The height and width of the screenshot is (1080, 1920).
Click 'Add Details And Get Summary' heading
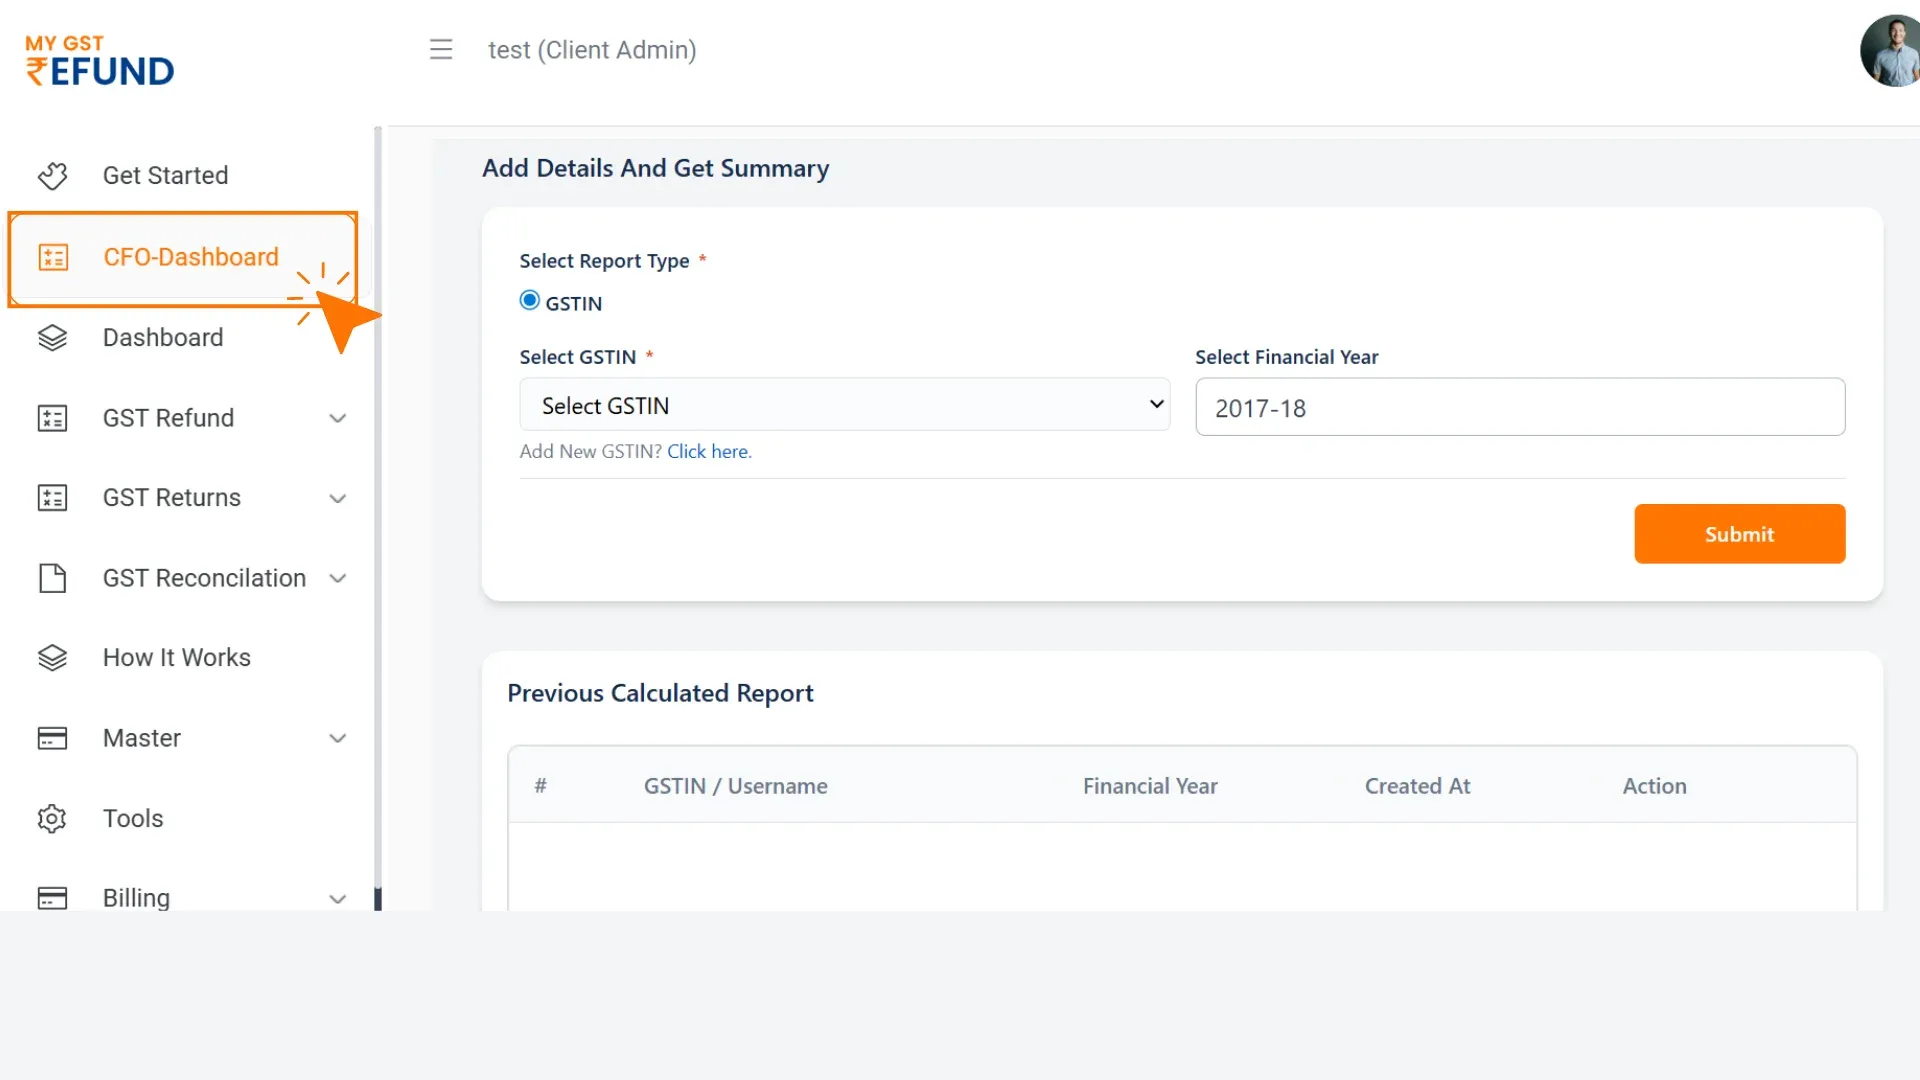[x=655, y=168]
